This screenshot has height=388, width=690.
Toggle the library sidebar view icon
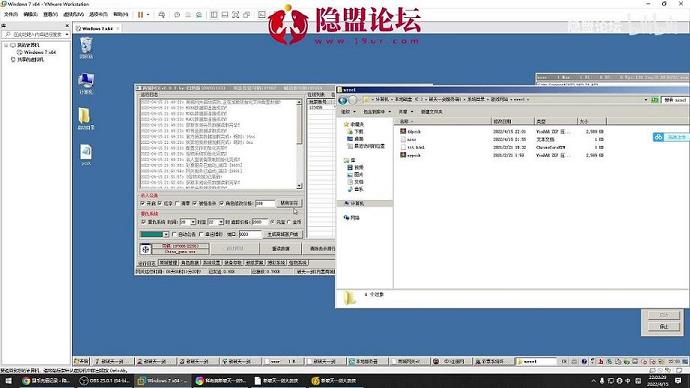tap(214, 15)
